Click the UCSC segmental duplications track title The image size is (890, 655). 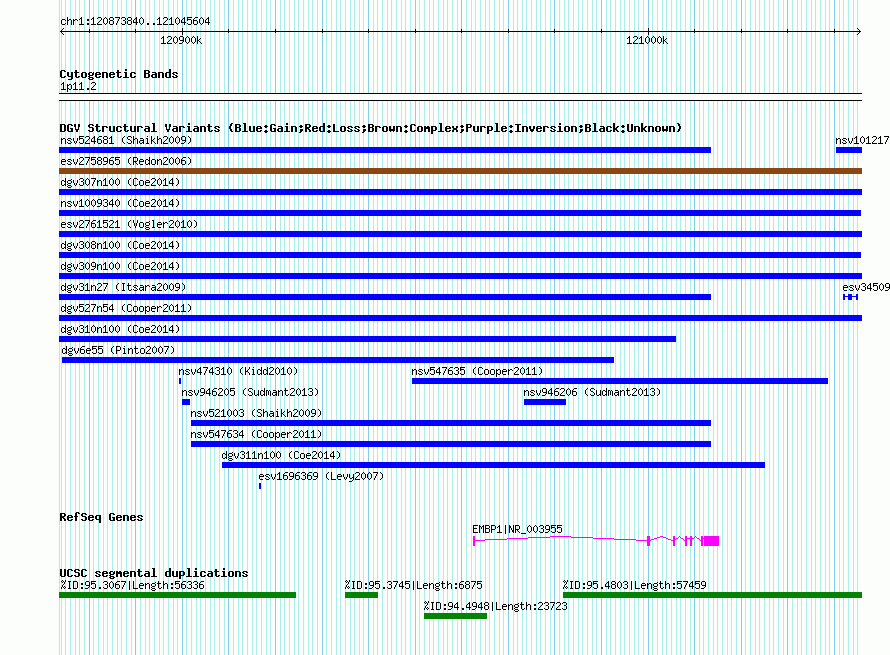click(x=154, y=573)
